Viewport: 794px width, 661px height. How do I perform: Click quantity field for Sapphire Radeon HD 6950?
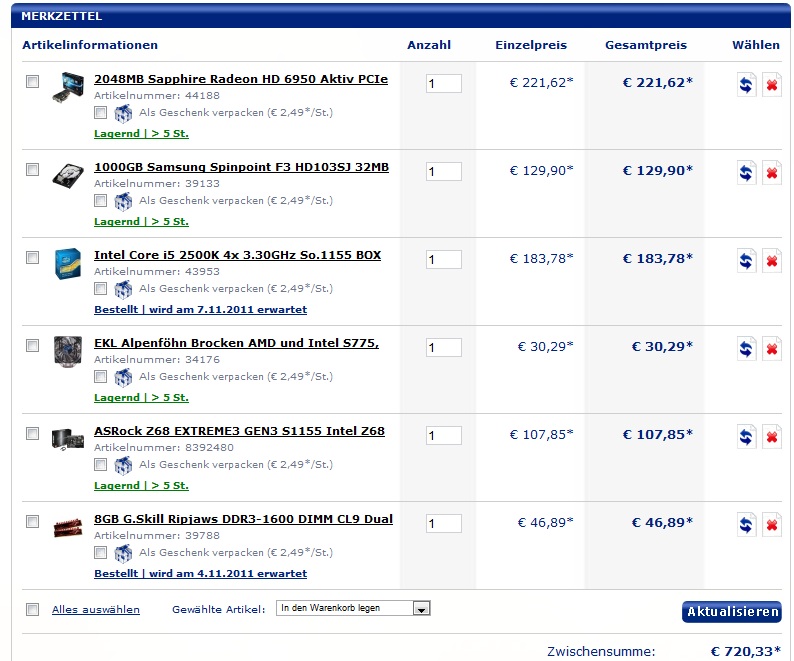tap(444, 84)
